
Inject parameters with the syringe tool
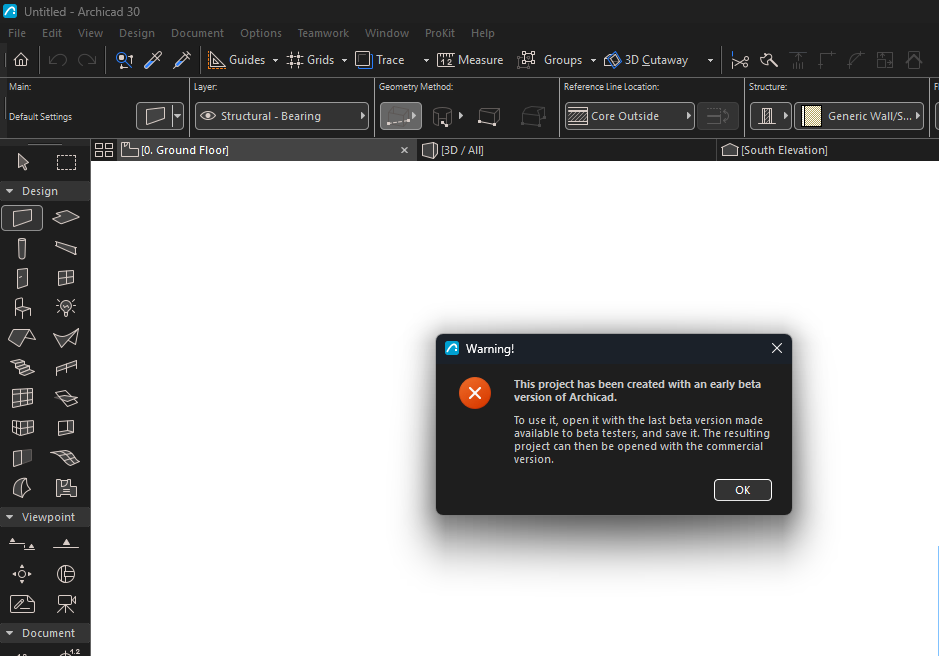tap(181, 60)
